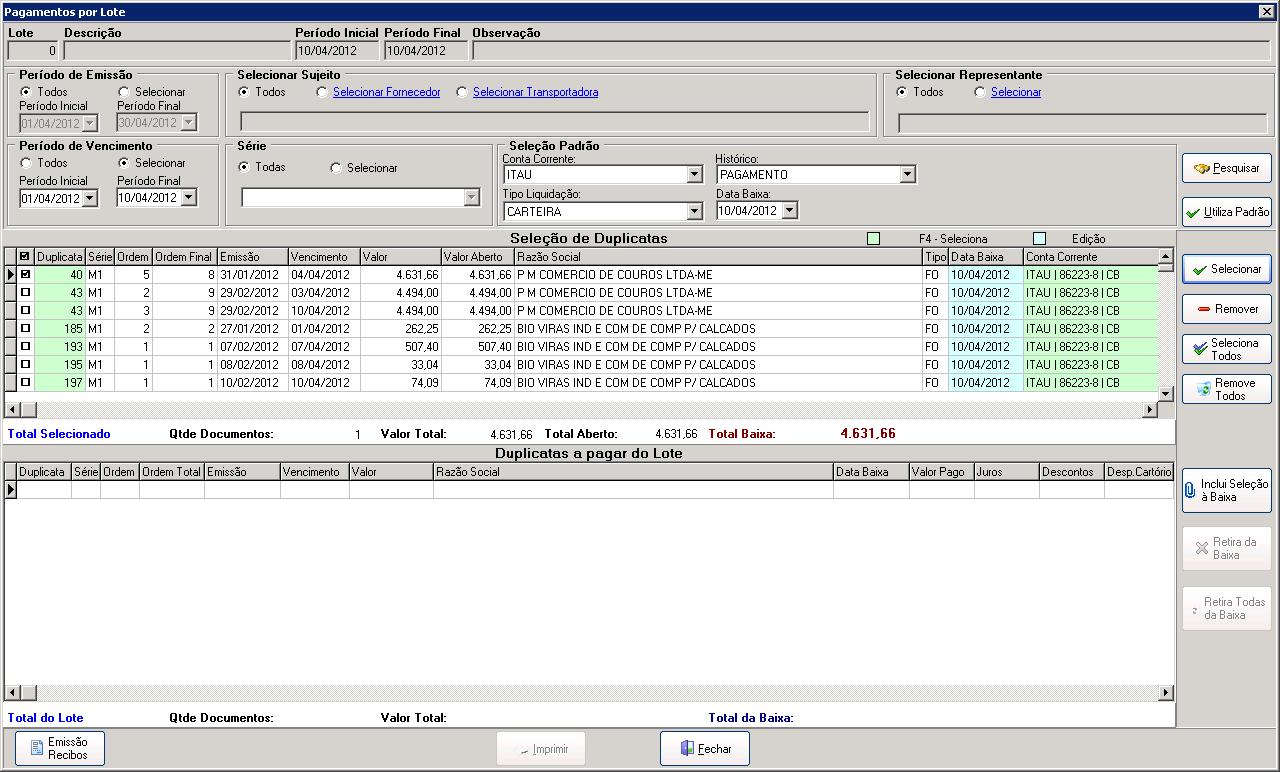Viewport: 1280px width, 772px height.
Task: Uncheck duplicata 40 row checkbox
Action: [25, 274]
